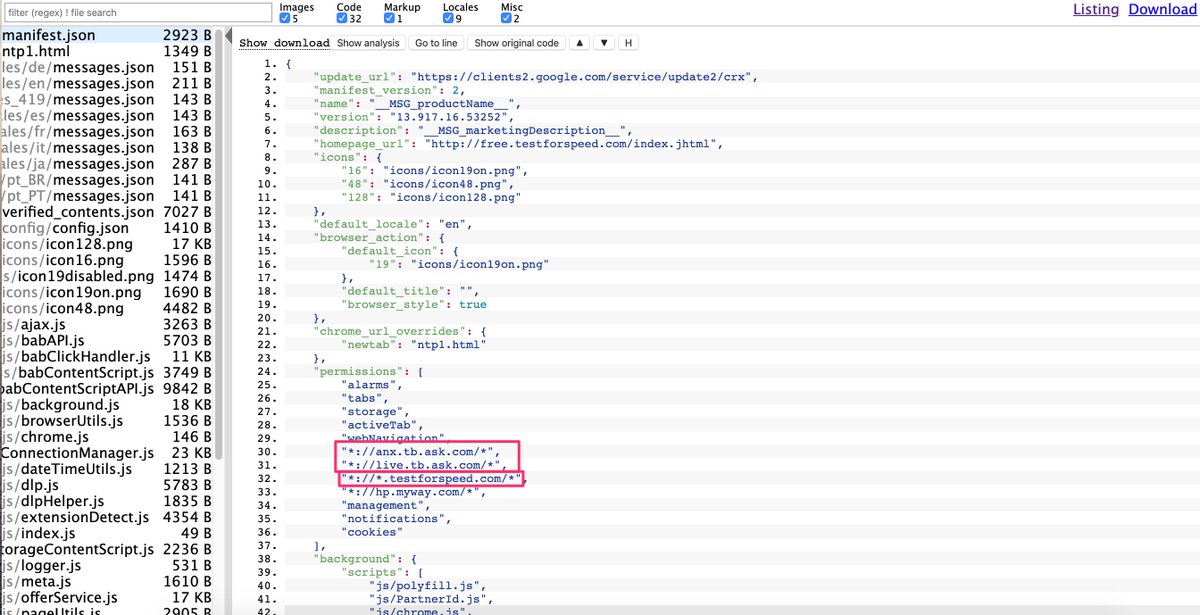Viewport: 1200px width, 615px height.
Task: Open icons/icon16.png file
Action: tap(106, 260)
